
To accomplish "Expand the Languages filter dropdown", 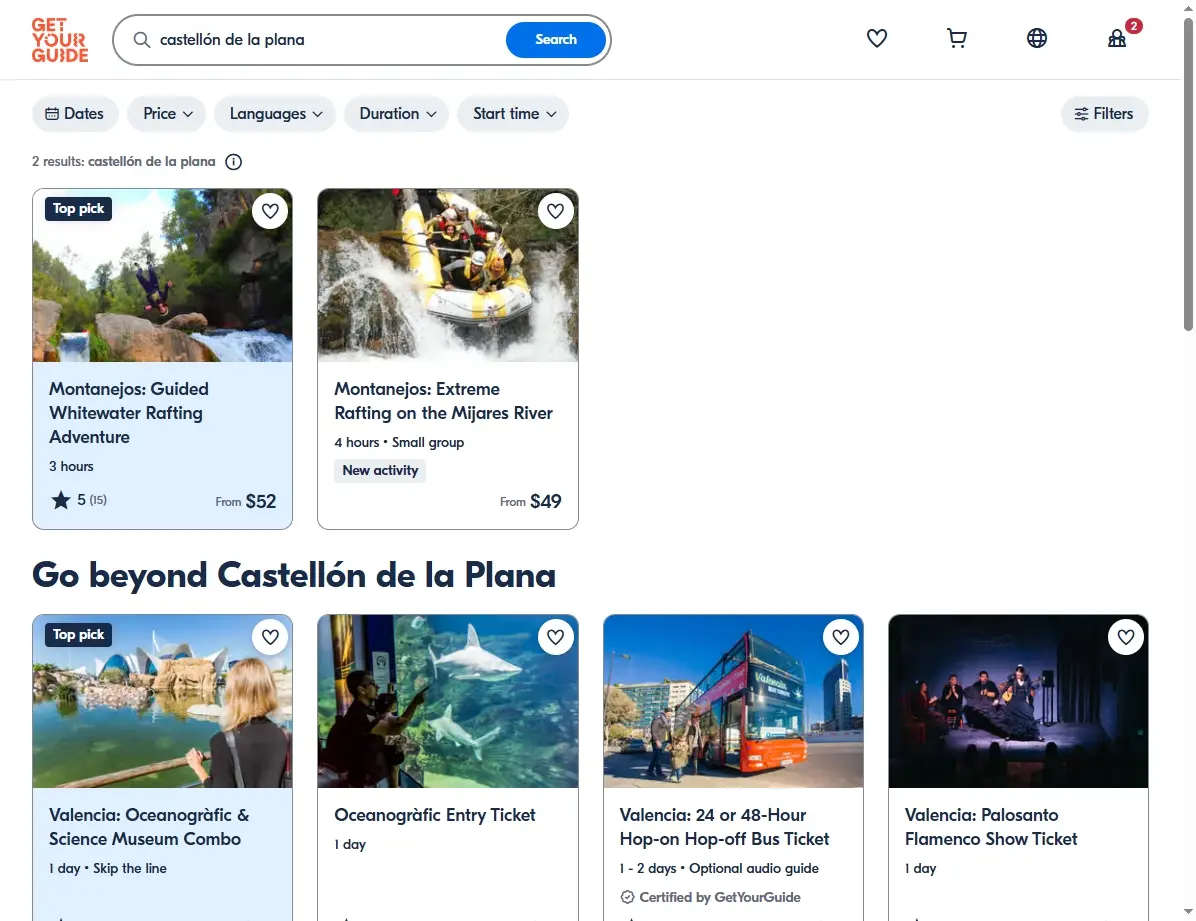I will 275,114.
